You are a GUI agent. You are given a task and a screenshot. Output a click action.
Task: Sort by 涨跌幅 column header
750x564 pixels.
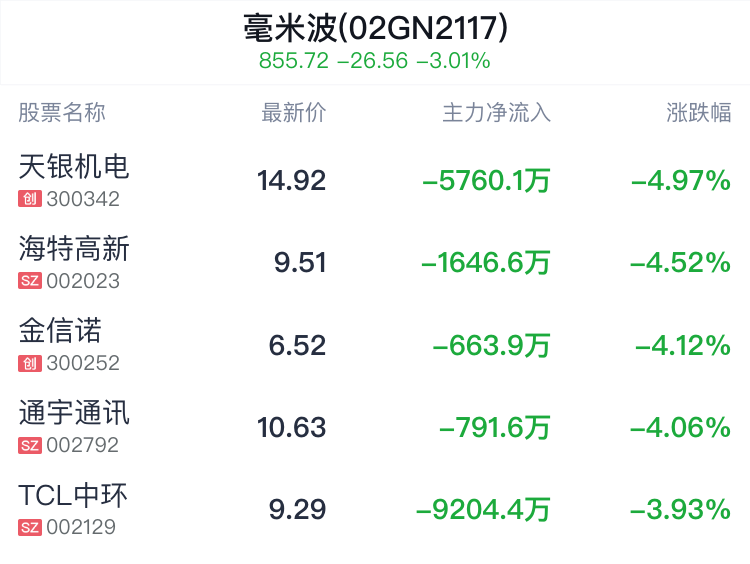pyautogui.click(x=698, y=113)
